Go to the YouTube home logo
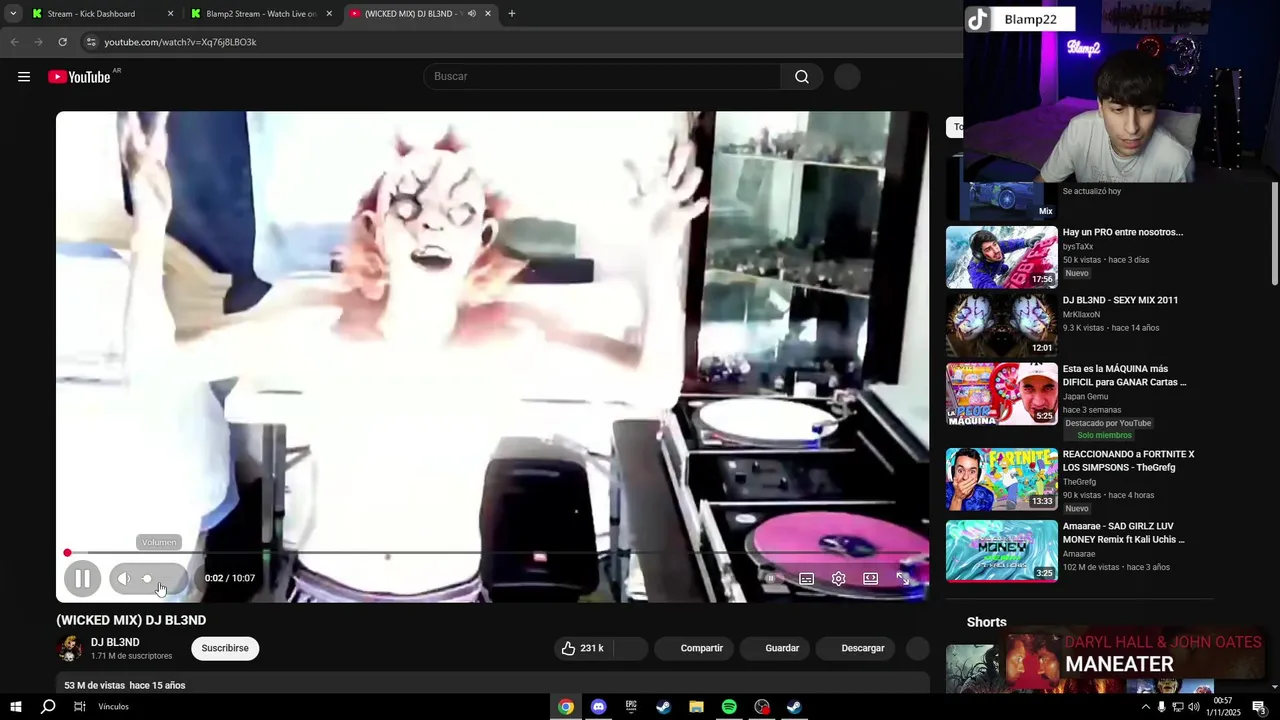 [79, 77]
